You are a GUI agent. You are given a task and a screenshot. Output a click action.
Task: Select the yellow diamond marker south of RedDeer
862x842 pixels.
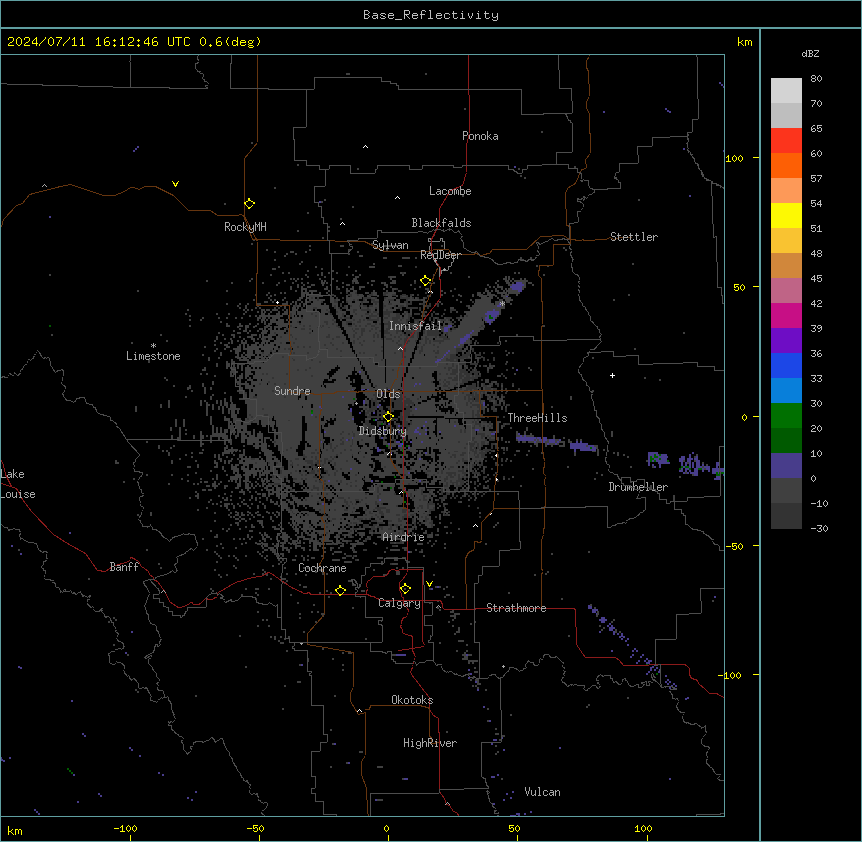click(x=426, y=281)
